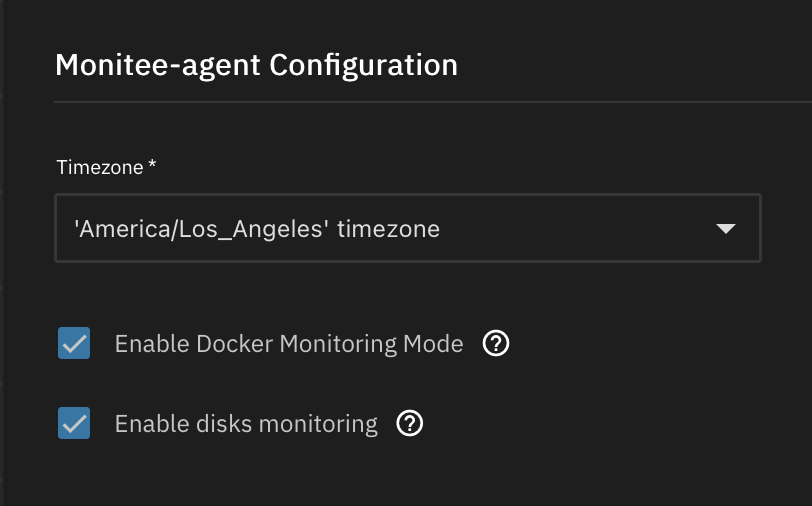Click the 'Monitee-agent Configuration' heading
The height and width of the screenshot is (506, 812).
pos(256,65)
